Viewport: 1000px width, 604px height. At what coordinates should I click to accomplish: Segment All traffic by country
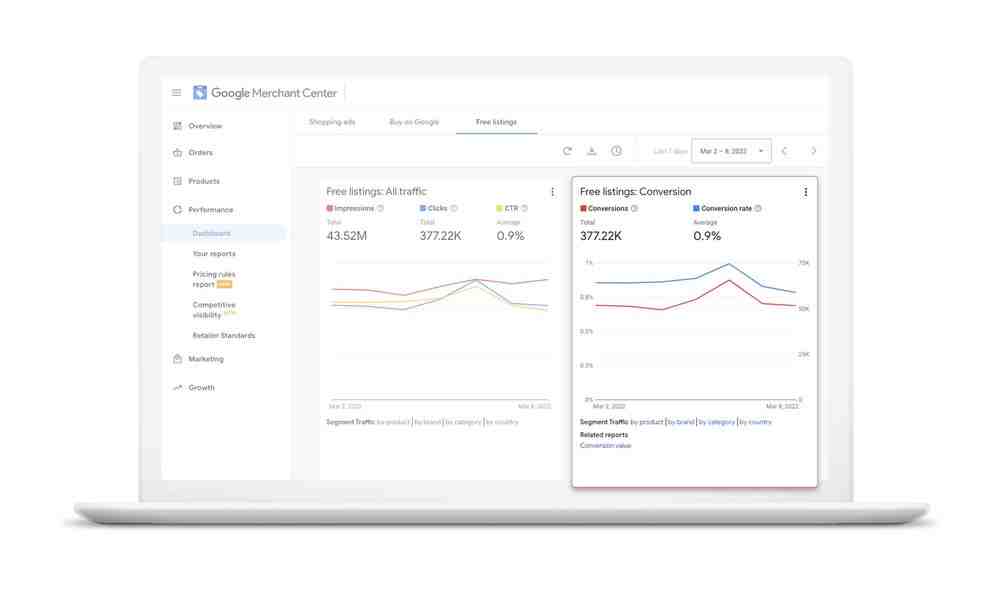point(502,422)
